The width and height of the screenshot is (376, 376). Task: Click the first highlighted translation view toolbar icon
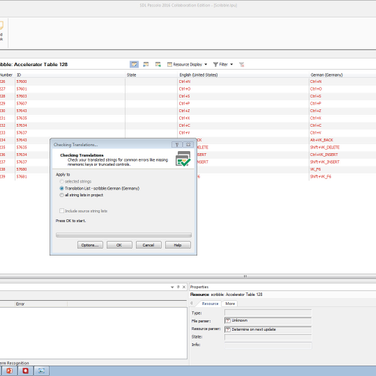pos(134,64)
